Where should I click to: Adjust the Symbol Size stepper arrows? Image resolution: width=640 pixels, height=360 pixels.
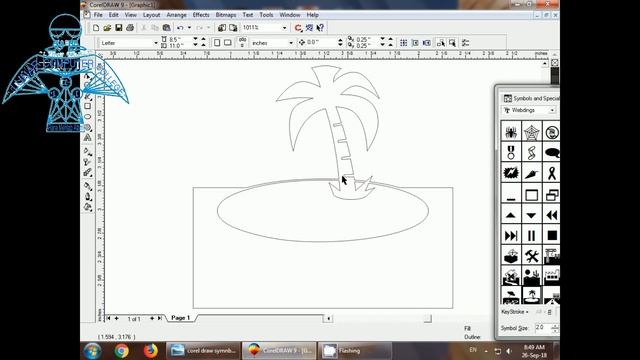pyautogui.click(x=555, y=328)
